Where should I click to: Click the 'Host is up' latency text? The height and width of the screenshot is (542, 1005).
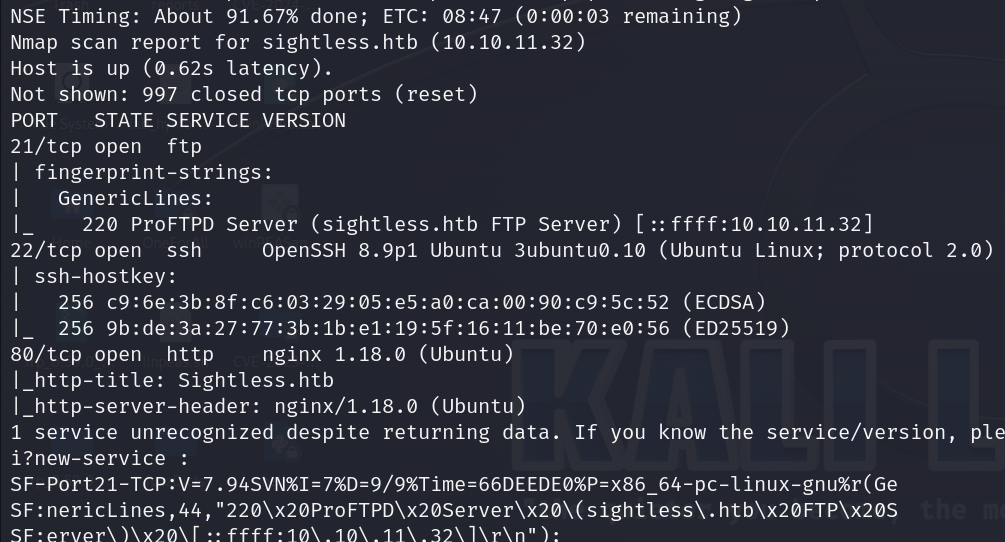(x=172, y=68)
